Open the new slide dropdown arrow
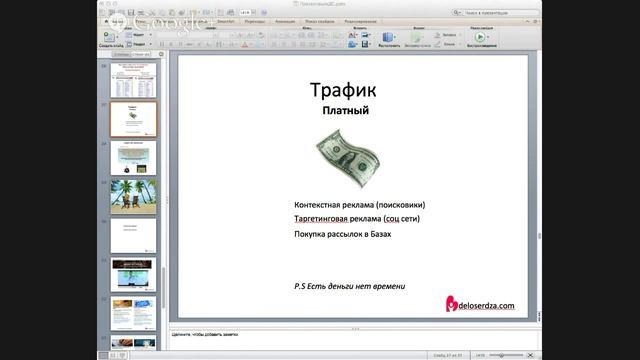The width and height of the screenshot is (640, 360). pos(117,38)
